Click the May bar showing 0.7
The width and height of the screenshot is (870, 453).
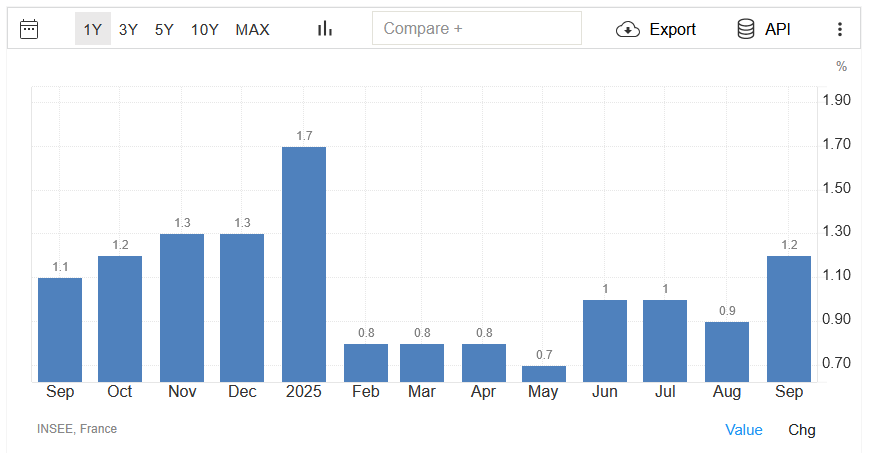(544, 374)
